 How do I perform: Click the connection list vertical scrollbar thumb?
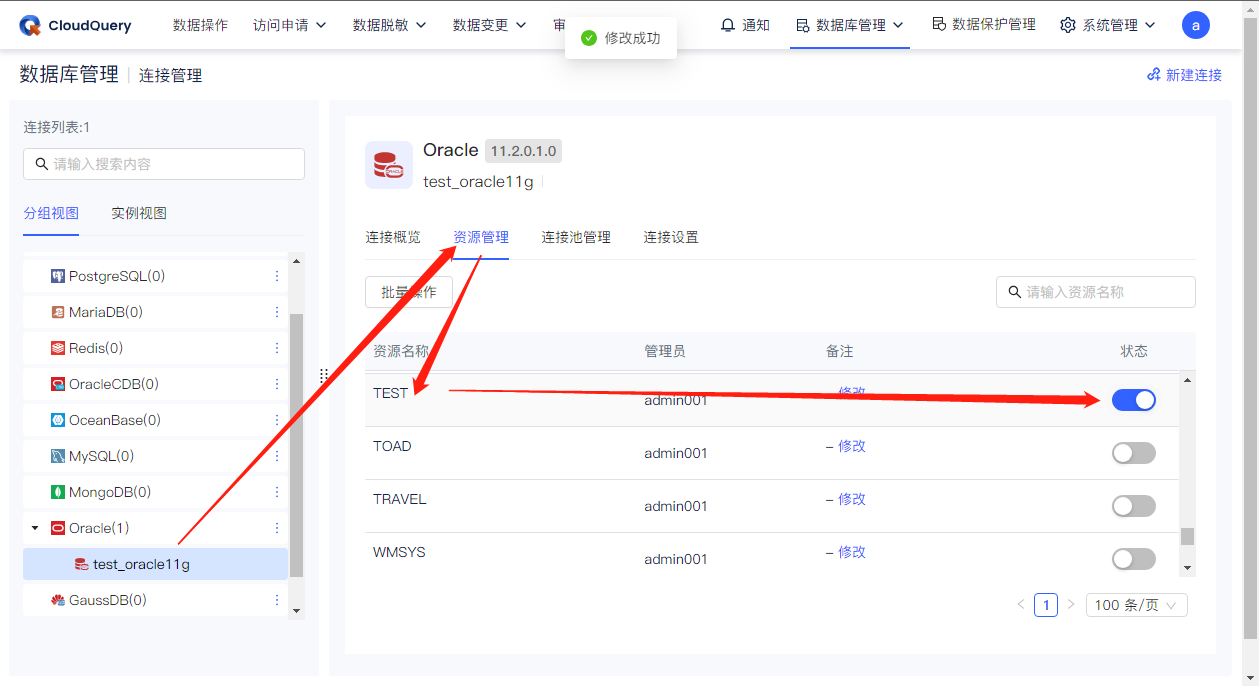coord(296,445)
